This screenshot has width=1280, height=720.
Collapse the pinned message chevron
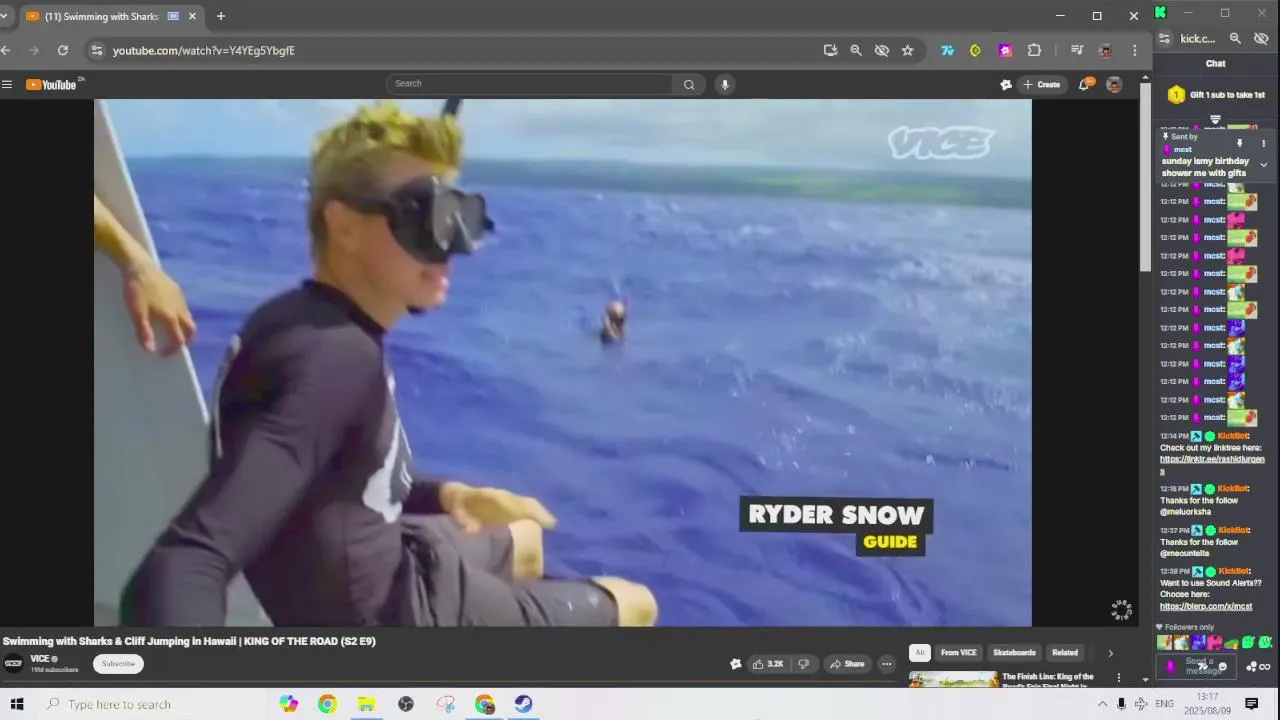(1263, 165)
